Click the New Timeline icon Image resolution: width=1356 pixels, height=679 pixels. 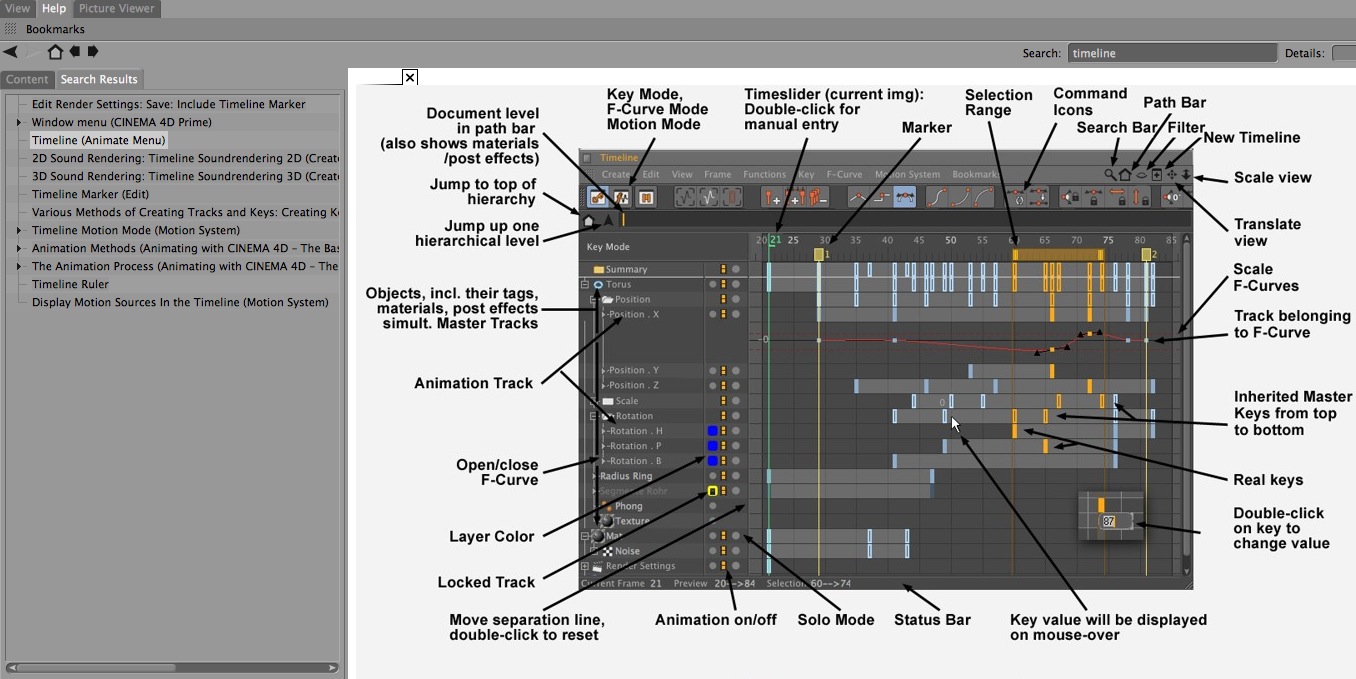[1156, 174]
